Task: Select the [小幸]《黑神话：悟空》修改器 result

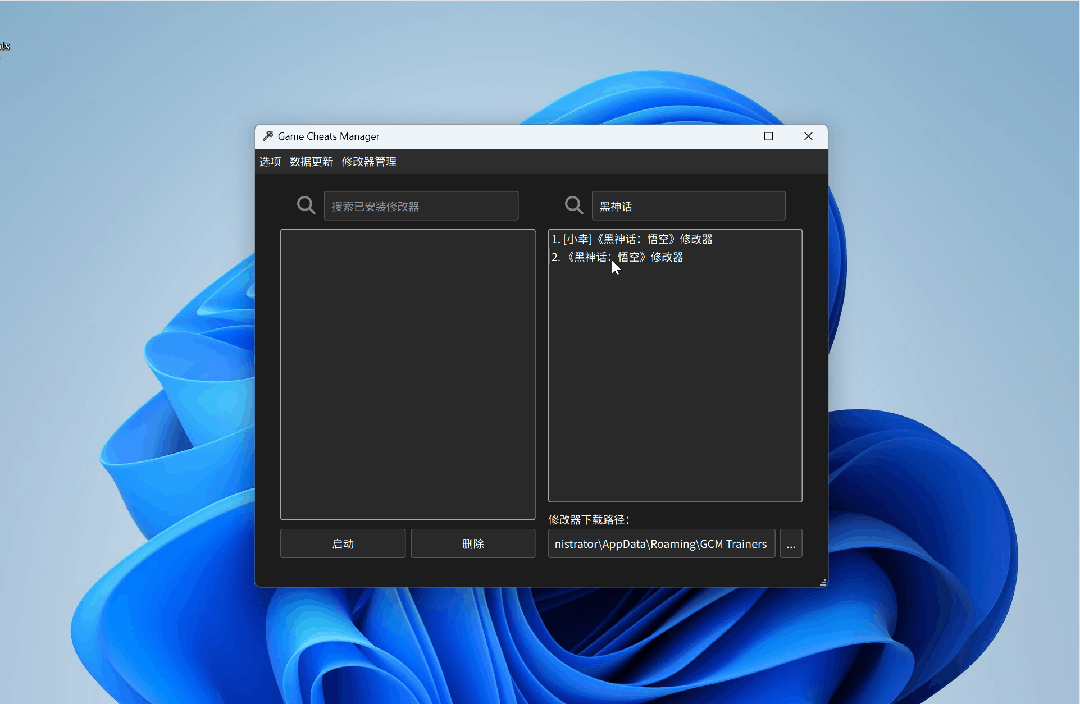Action: click(632, 240)
